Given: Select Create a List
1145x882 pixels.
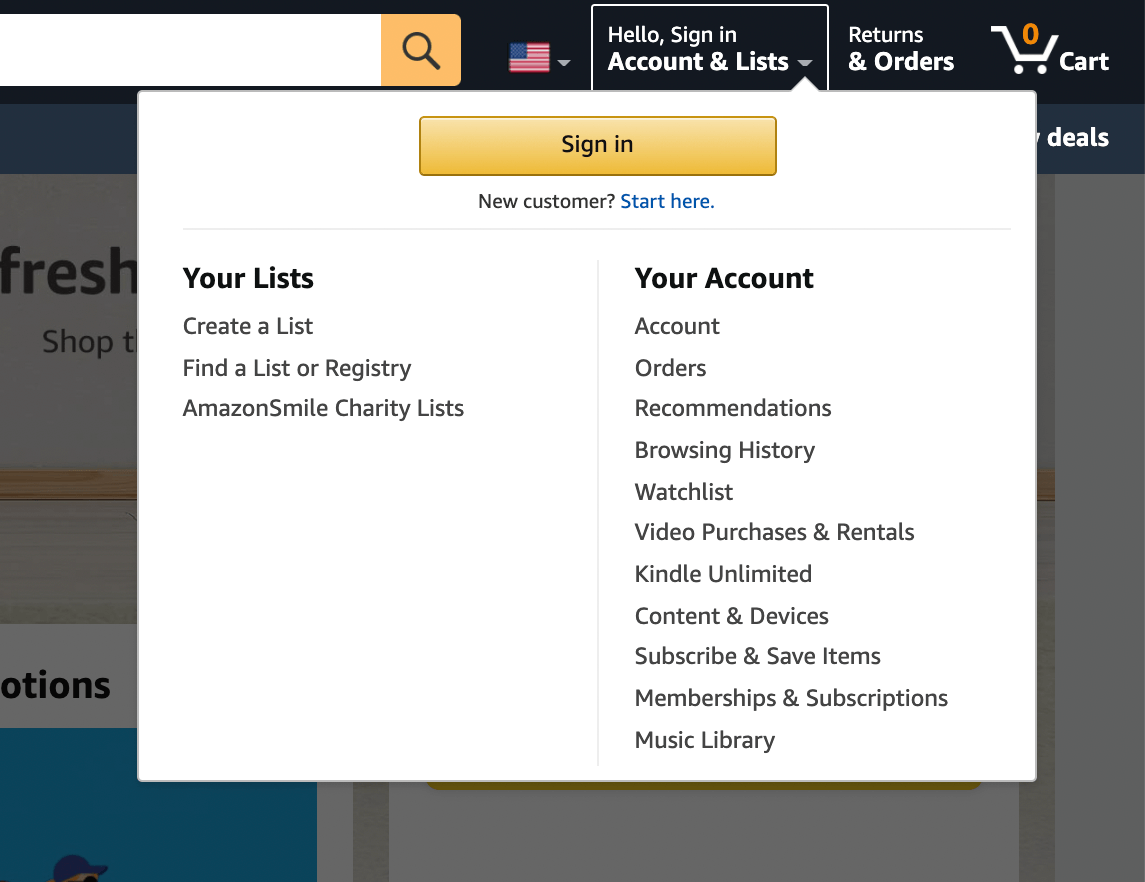Looking at the screenshot, I should [x=248, y=326].
